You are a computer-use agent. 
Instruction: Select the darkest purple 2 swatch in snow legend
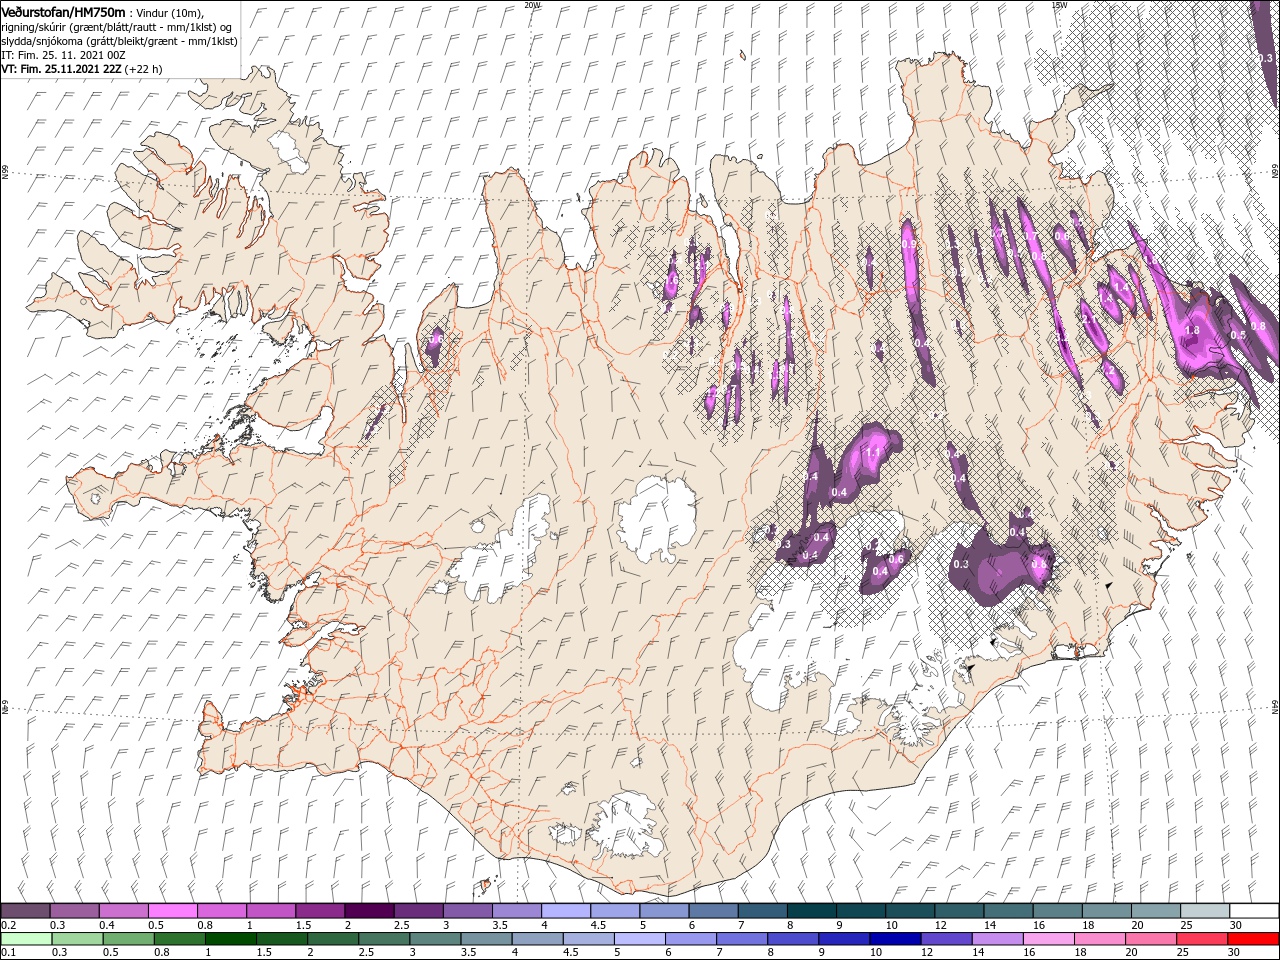pos(369,911)
